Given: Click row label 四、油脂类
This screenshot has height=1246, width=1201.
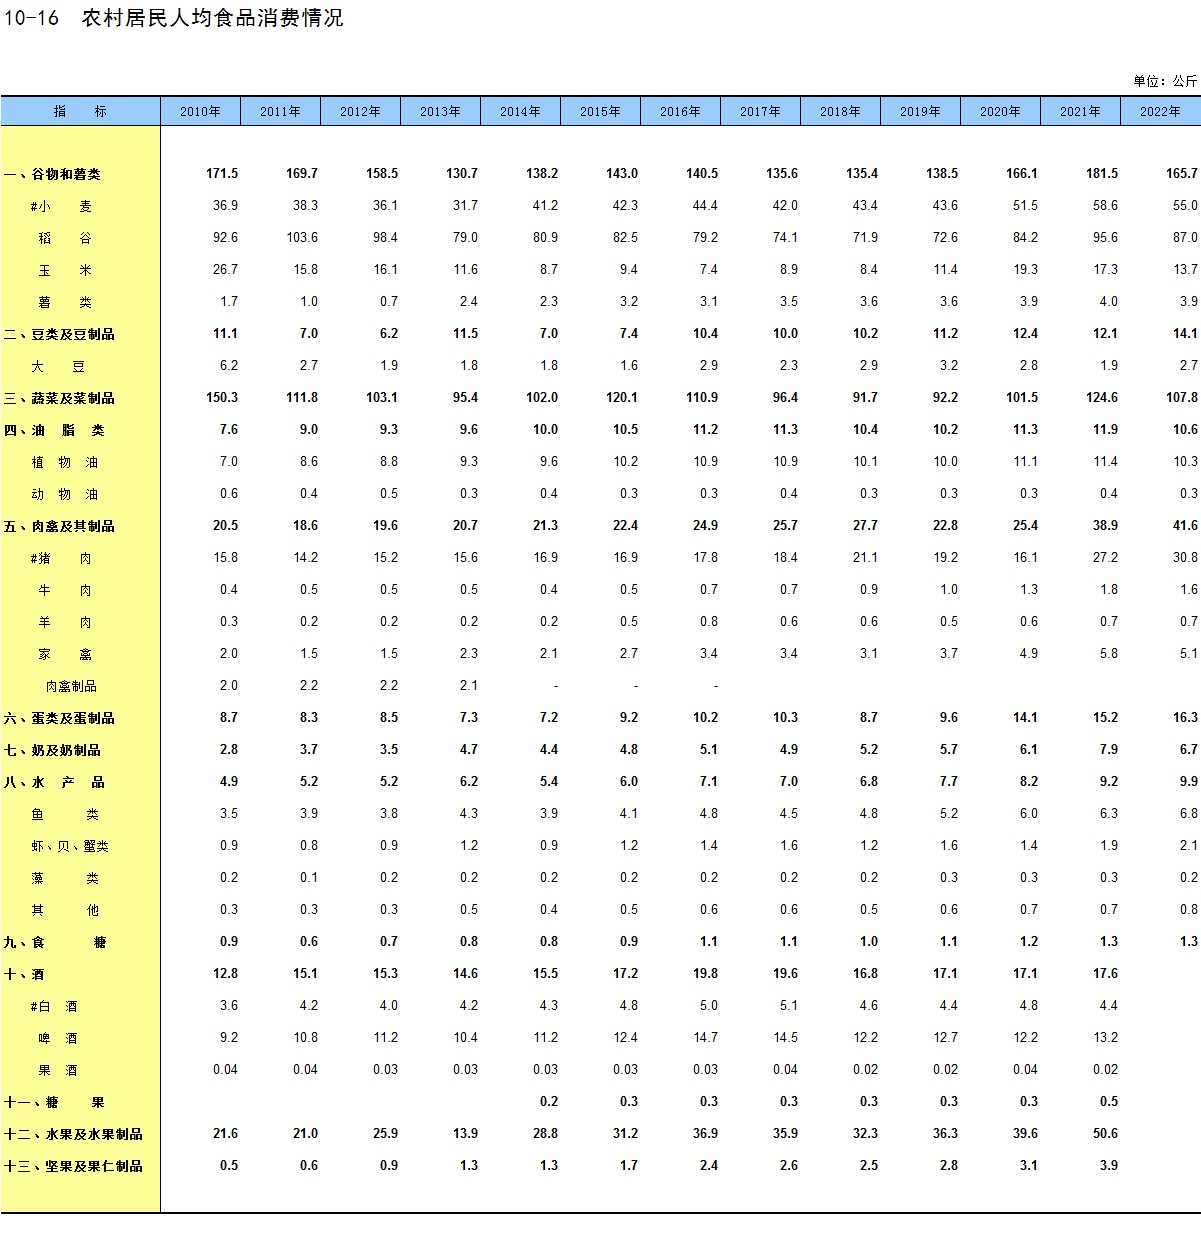Looking at the screenshot, I should 54,430.
